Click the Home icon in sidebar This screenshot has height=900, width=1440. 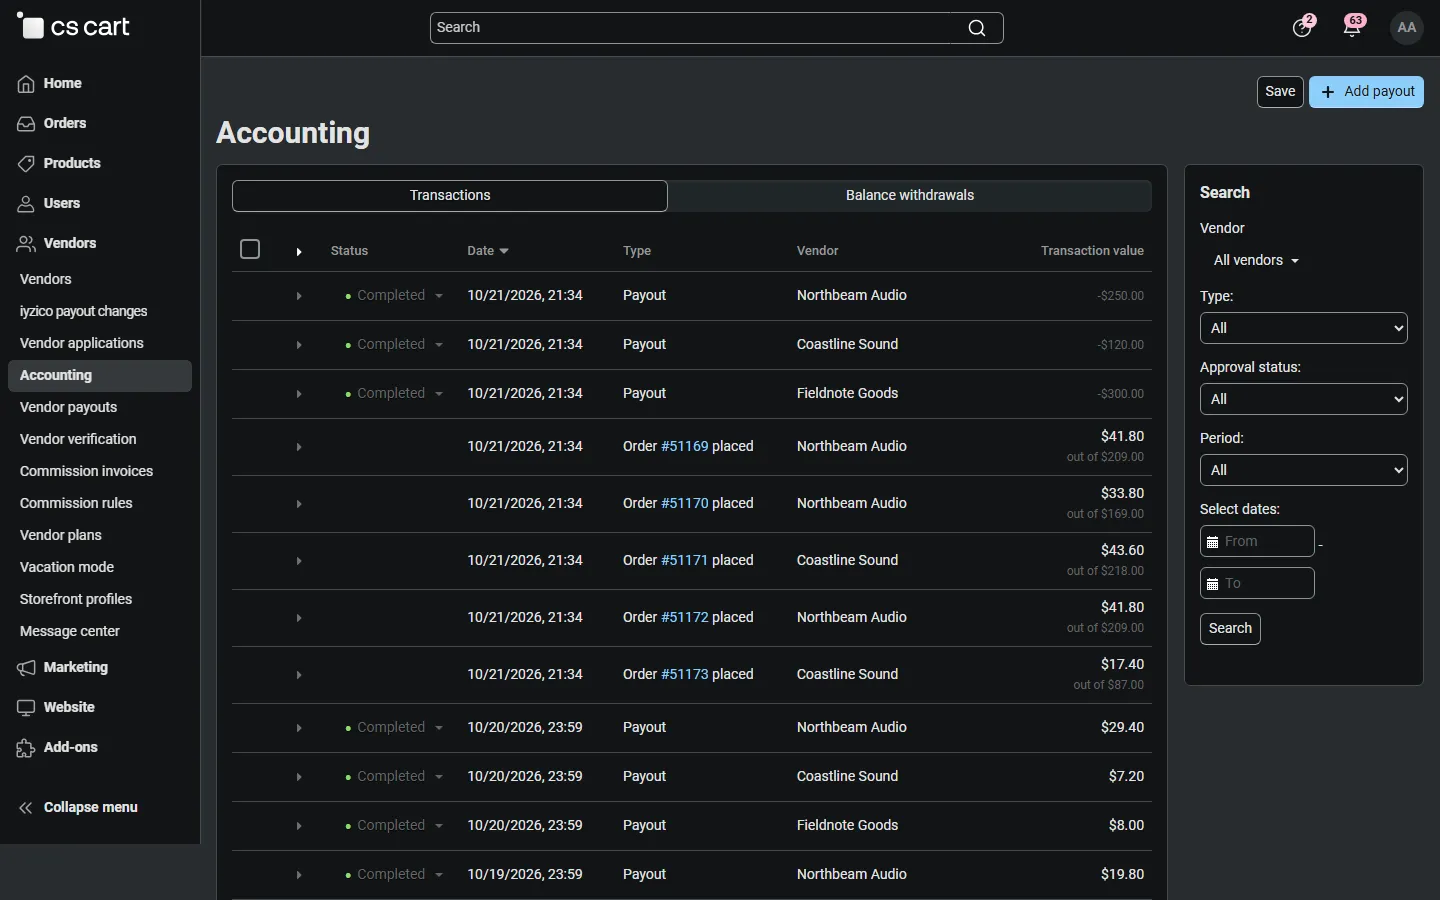coord(26,84)
